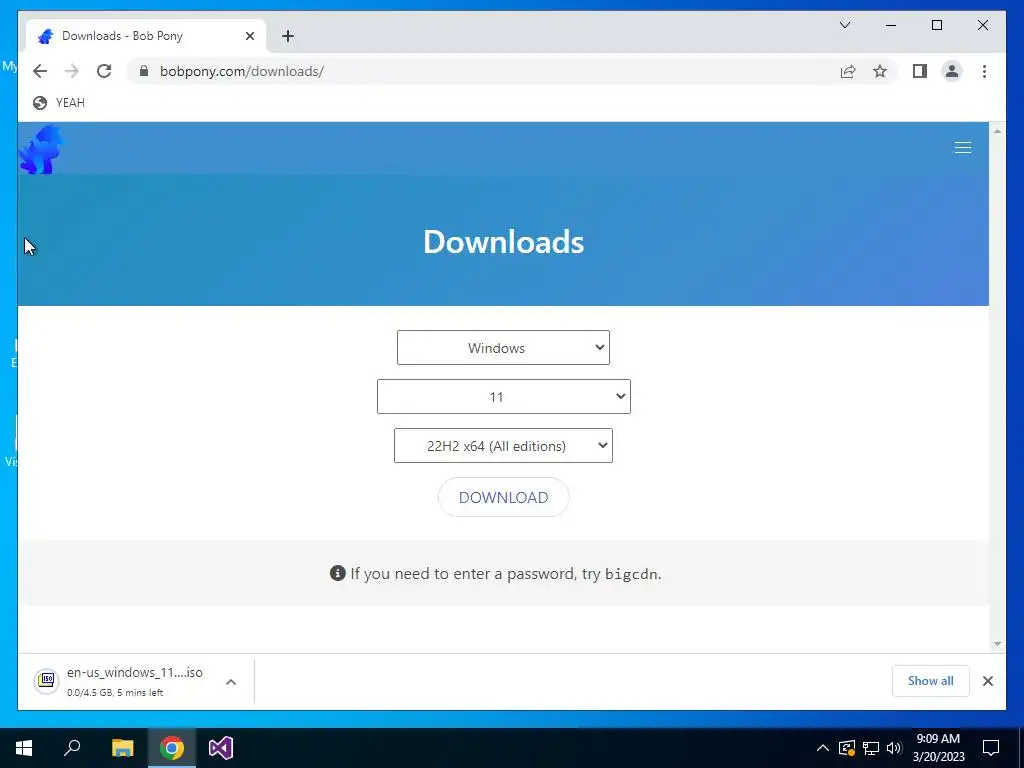Open Chrome's three-dot menu
Image resolution: width=1024 pixels, height=768 pixels.
(x=984, y=71)
